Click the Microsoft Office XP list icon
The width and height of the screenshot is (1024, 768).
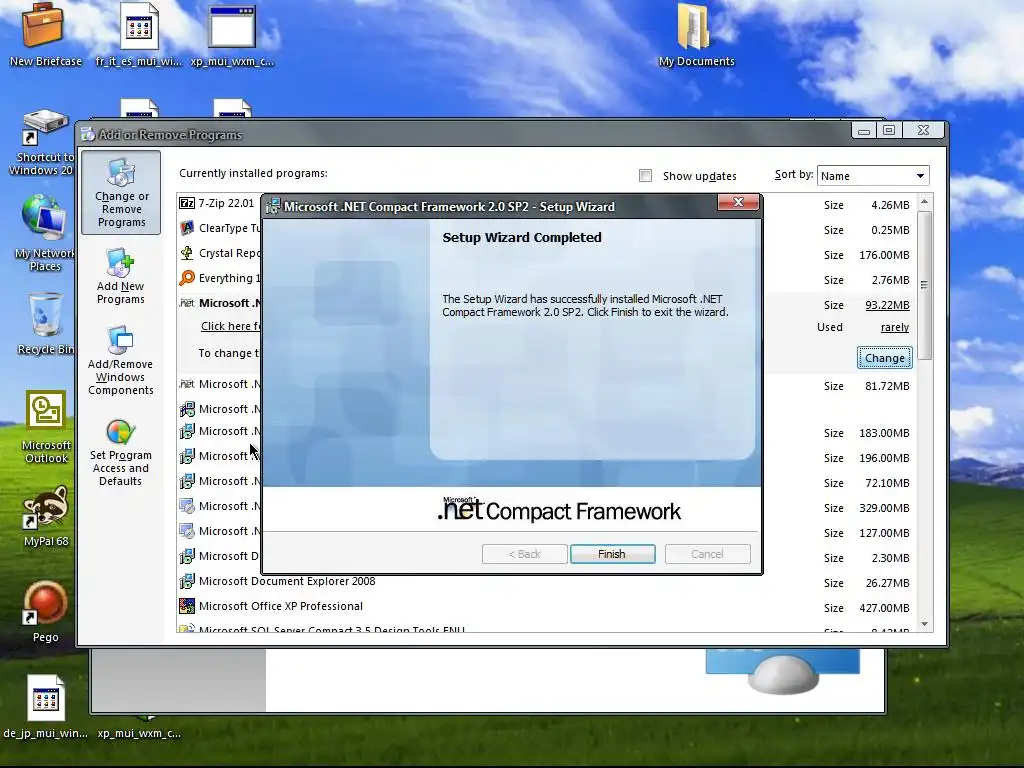tap(187, 606)
